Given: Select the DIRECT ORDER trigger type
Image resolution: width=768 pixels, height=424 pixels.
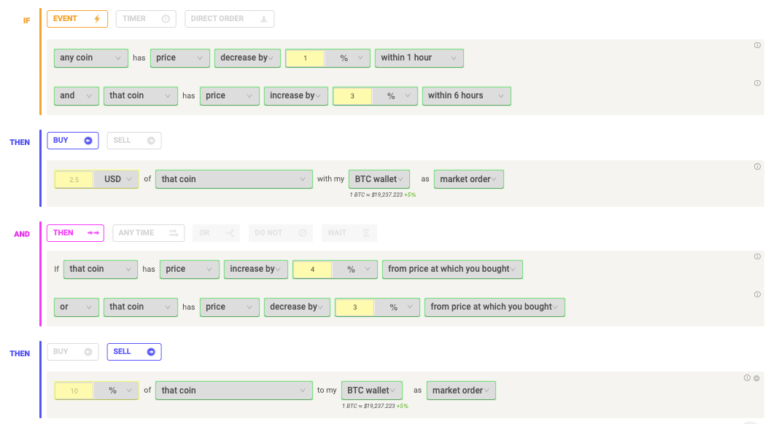Looking at the screenshot, I should click(x=229, y=19).
